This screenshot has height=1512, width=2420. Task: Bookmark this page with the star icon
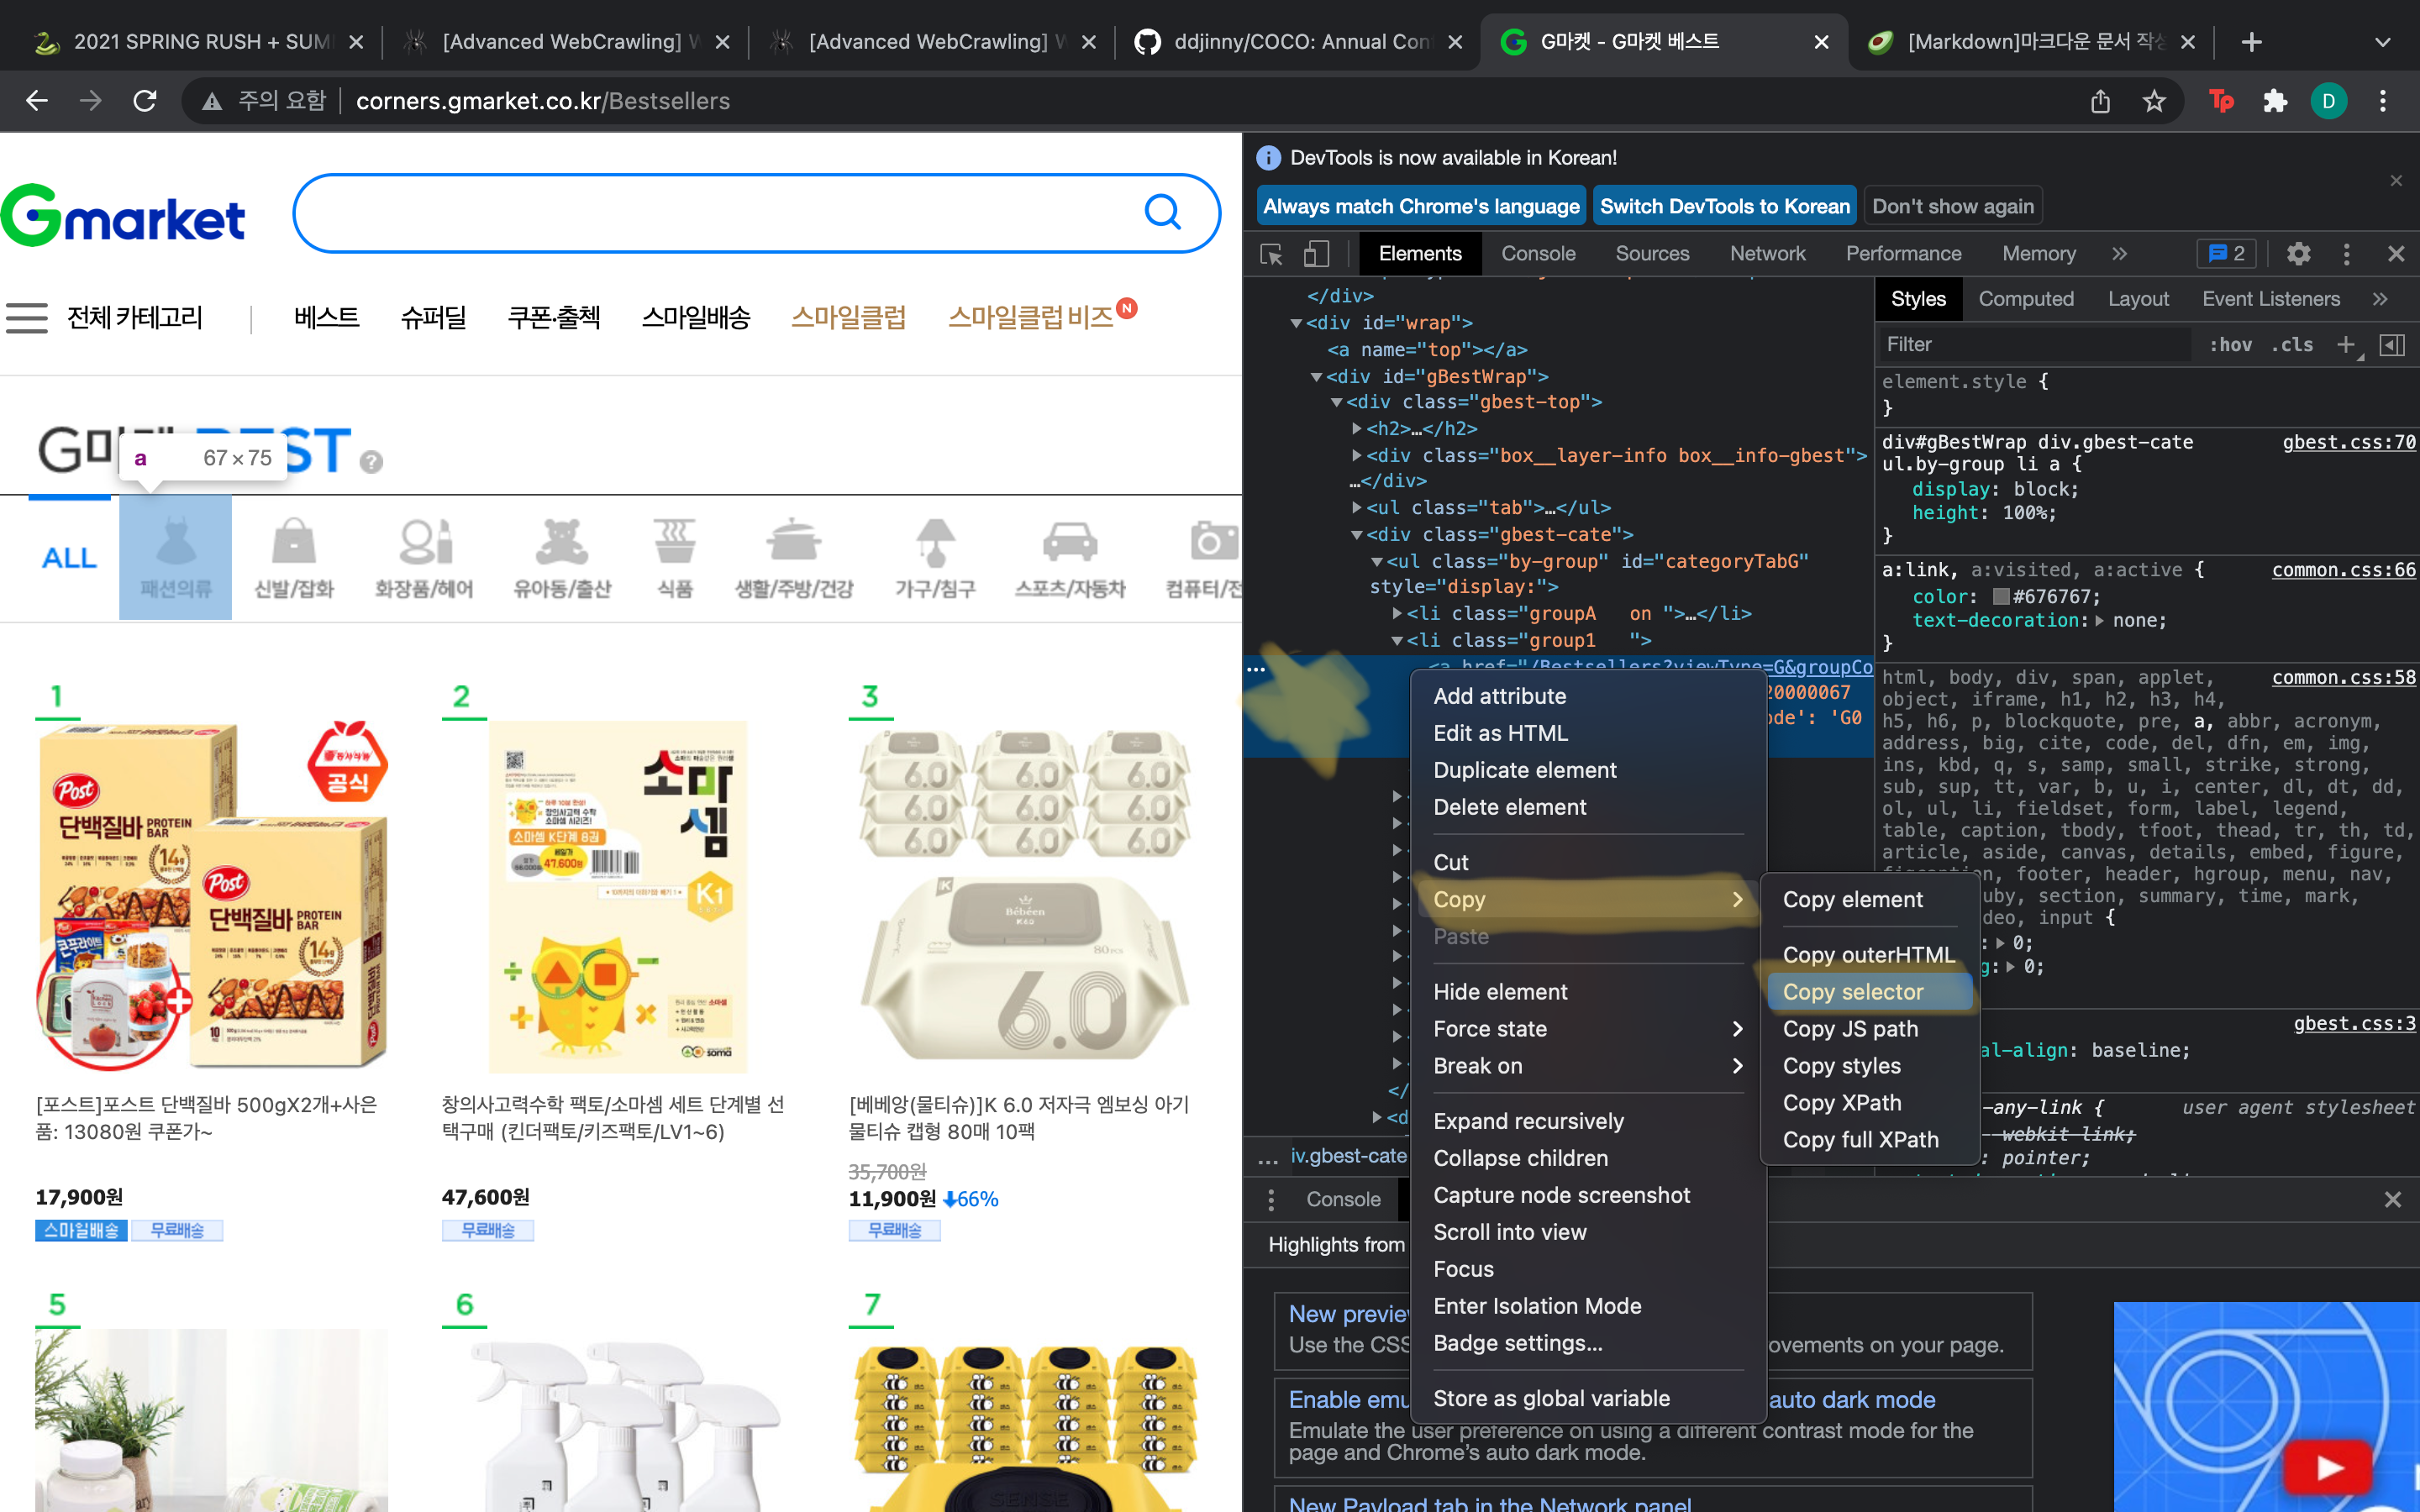tap(2154, 101)
